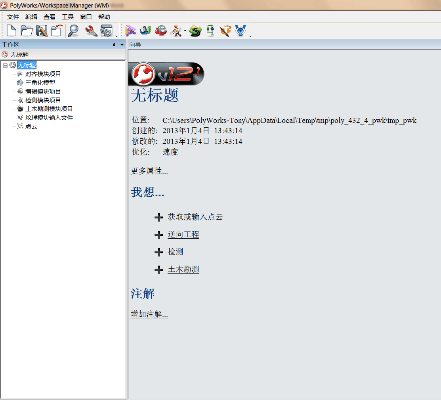Open the 工具 menu
Image resolution: width=441 pixels, height=400 pixels.
(68, 17)
